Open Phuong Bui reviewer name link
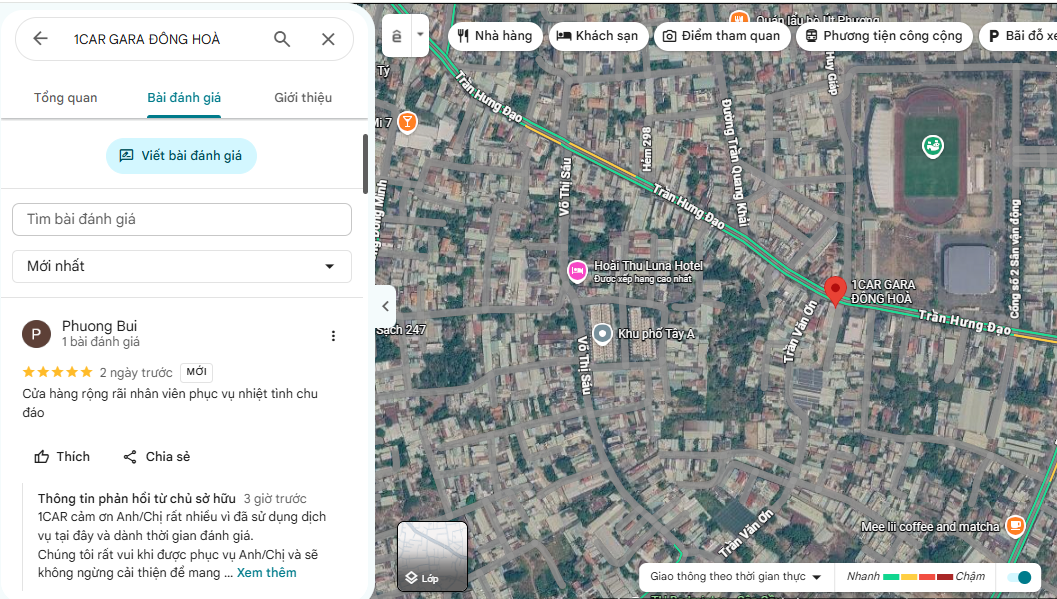This screenshot has width=1057, height=599. 99,326
